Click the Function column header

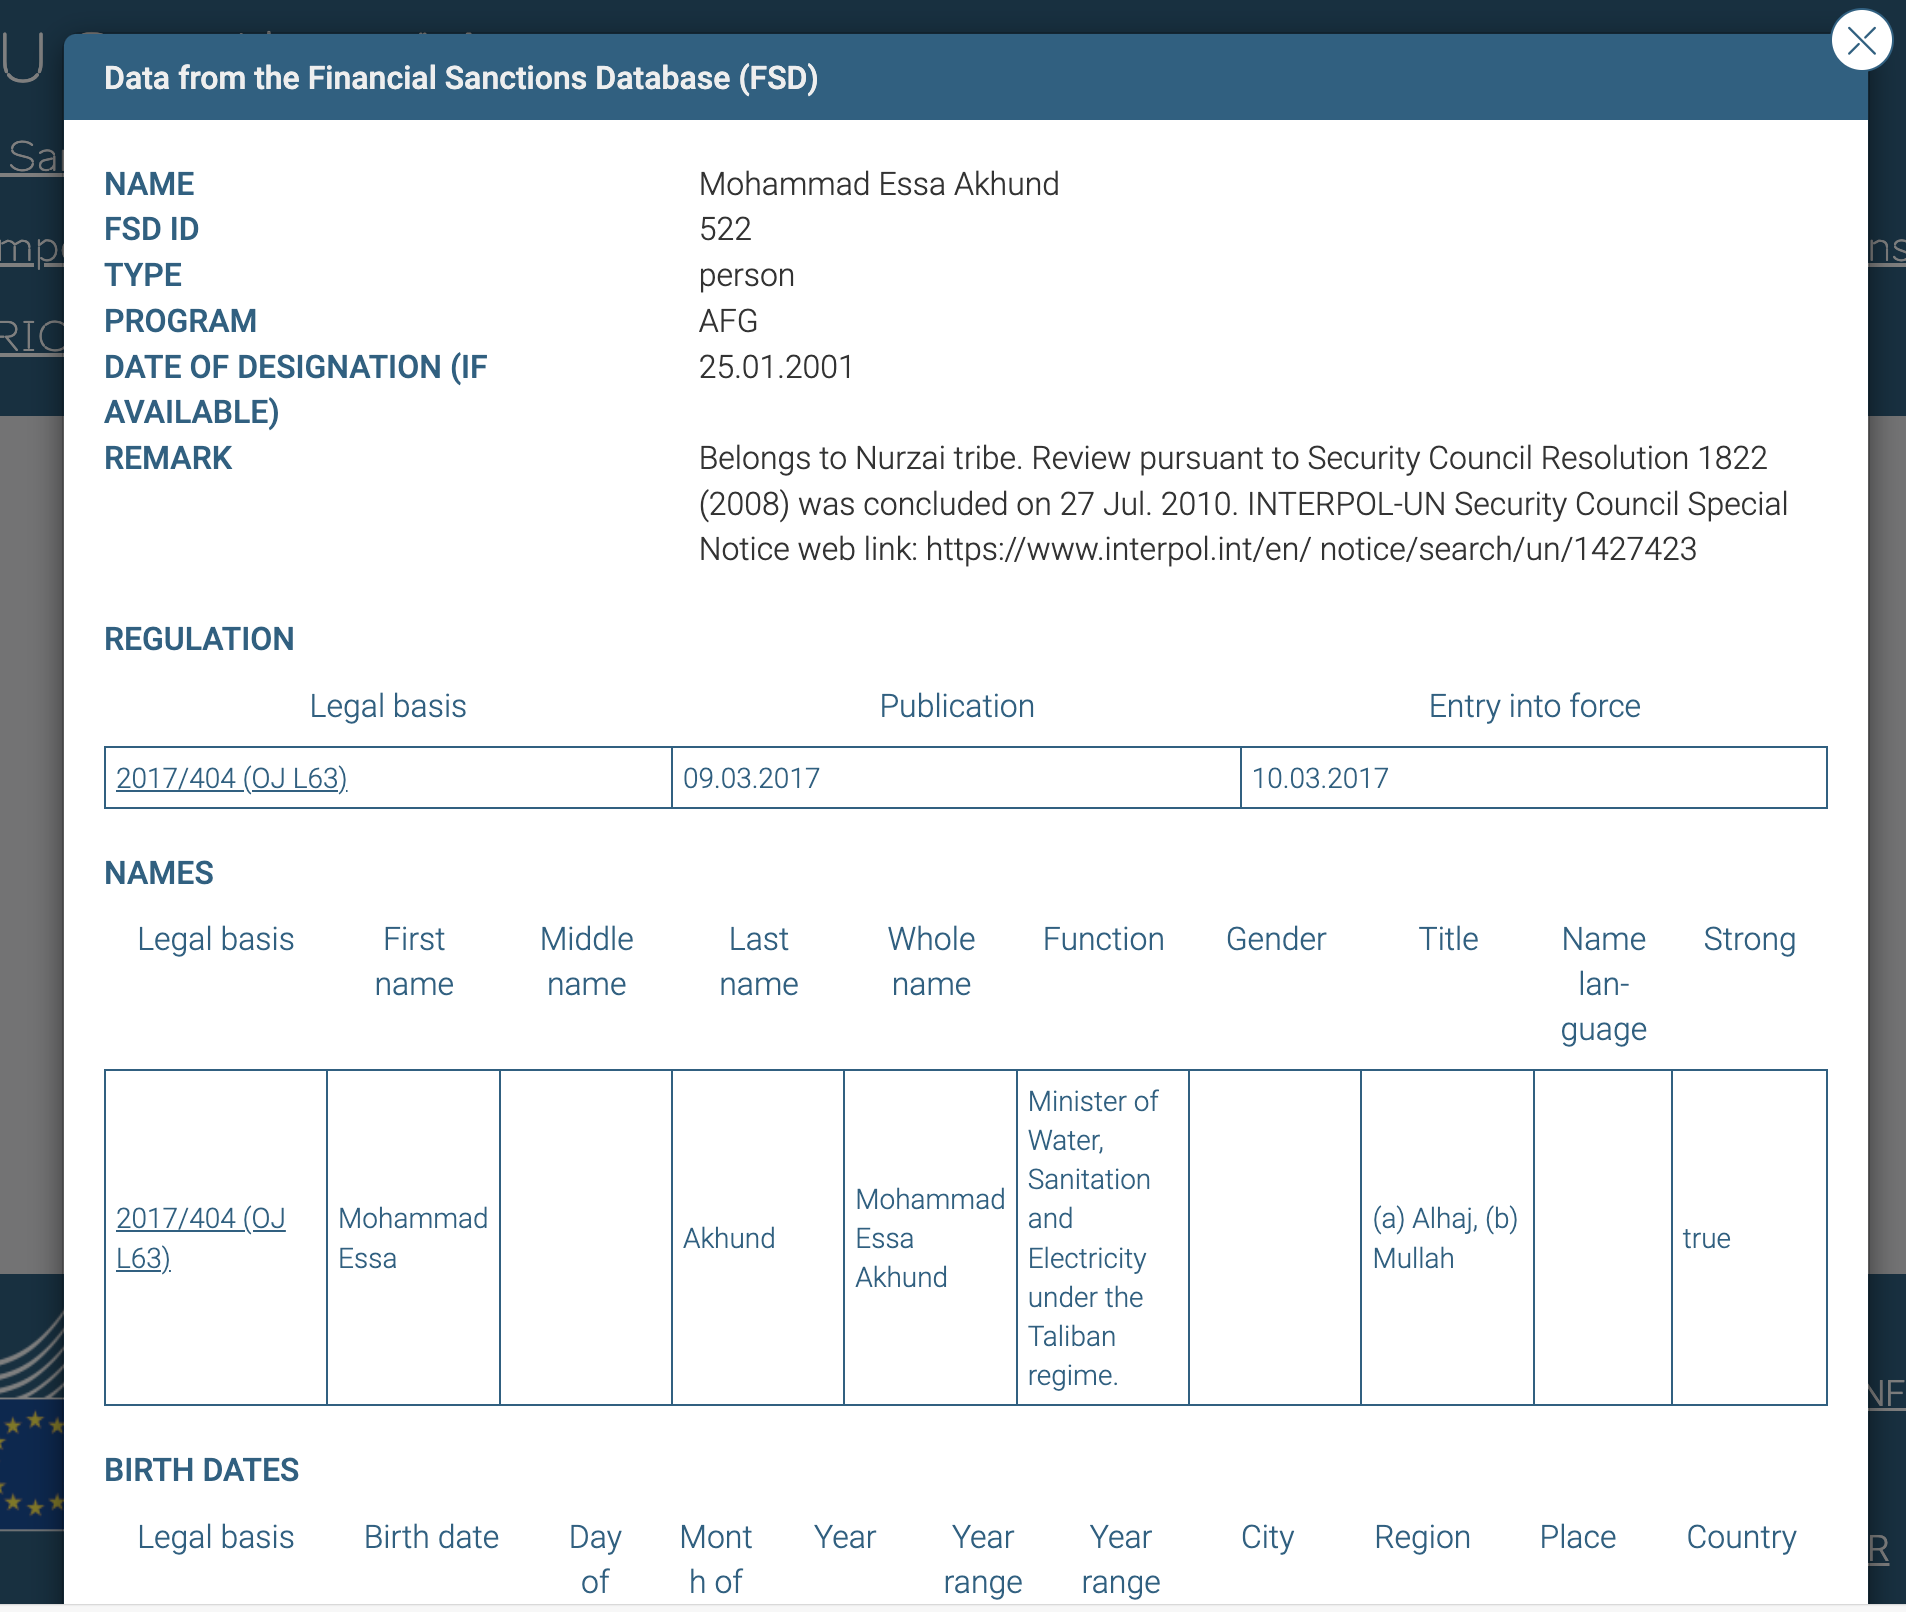[1103, 939]
